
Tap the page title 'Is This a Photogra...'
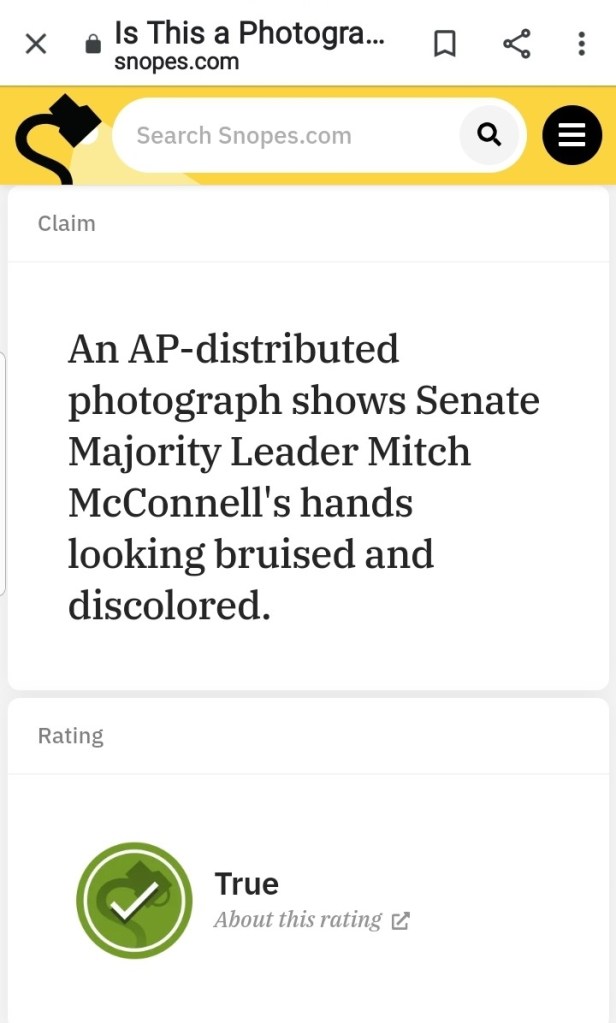(x=250, y=33)
